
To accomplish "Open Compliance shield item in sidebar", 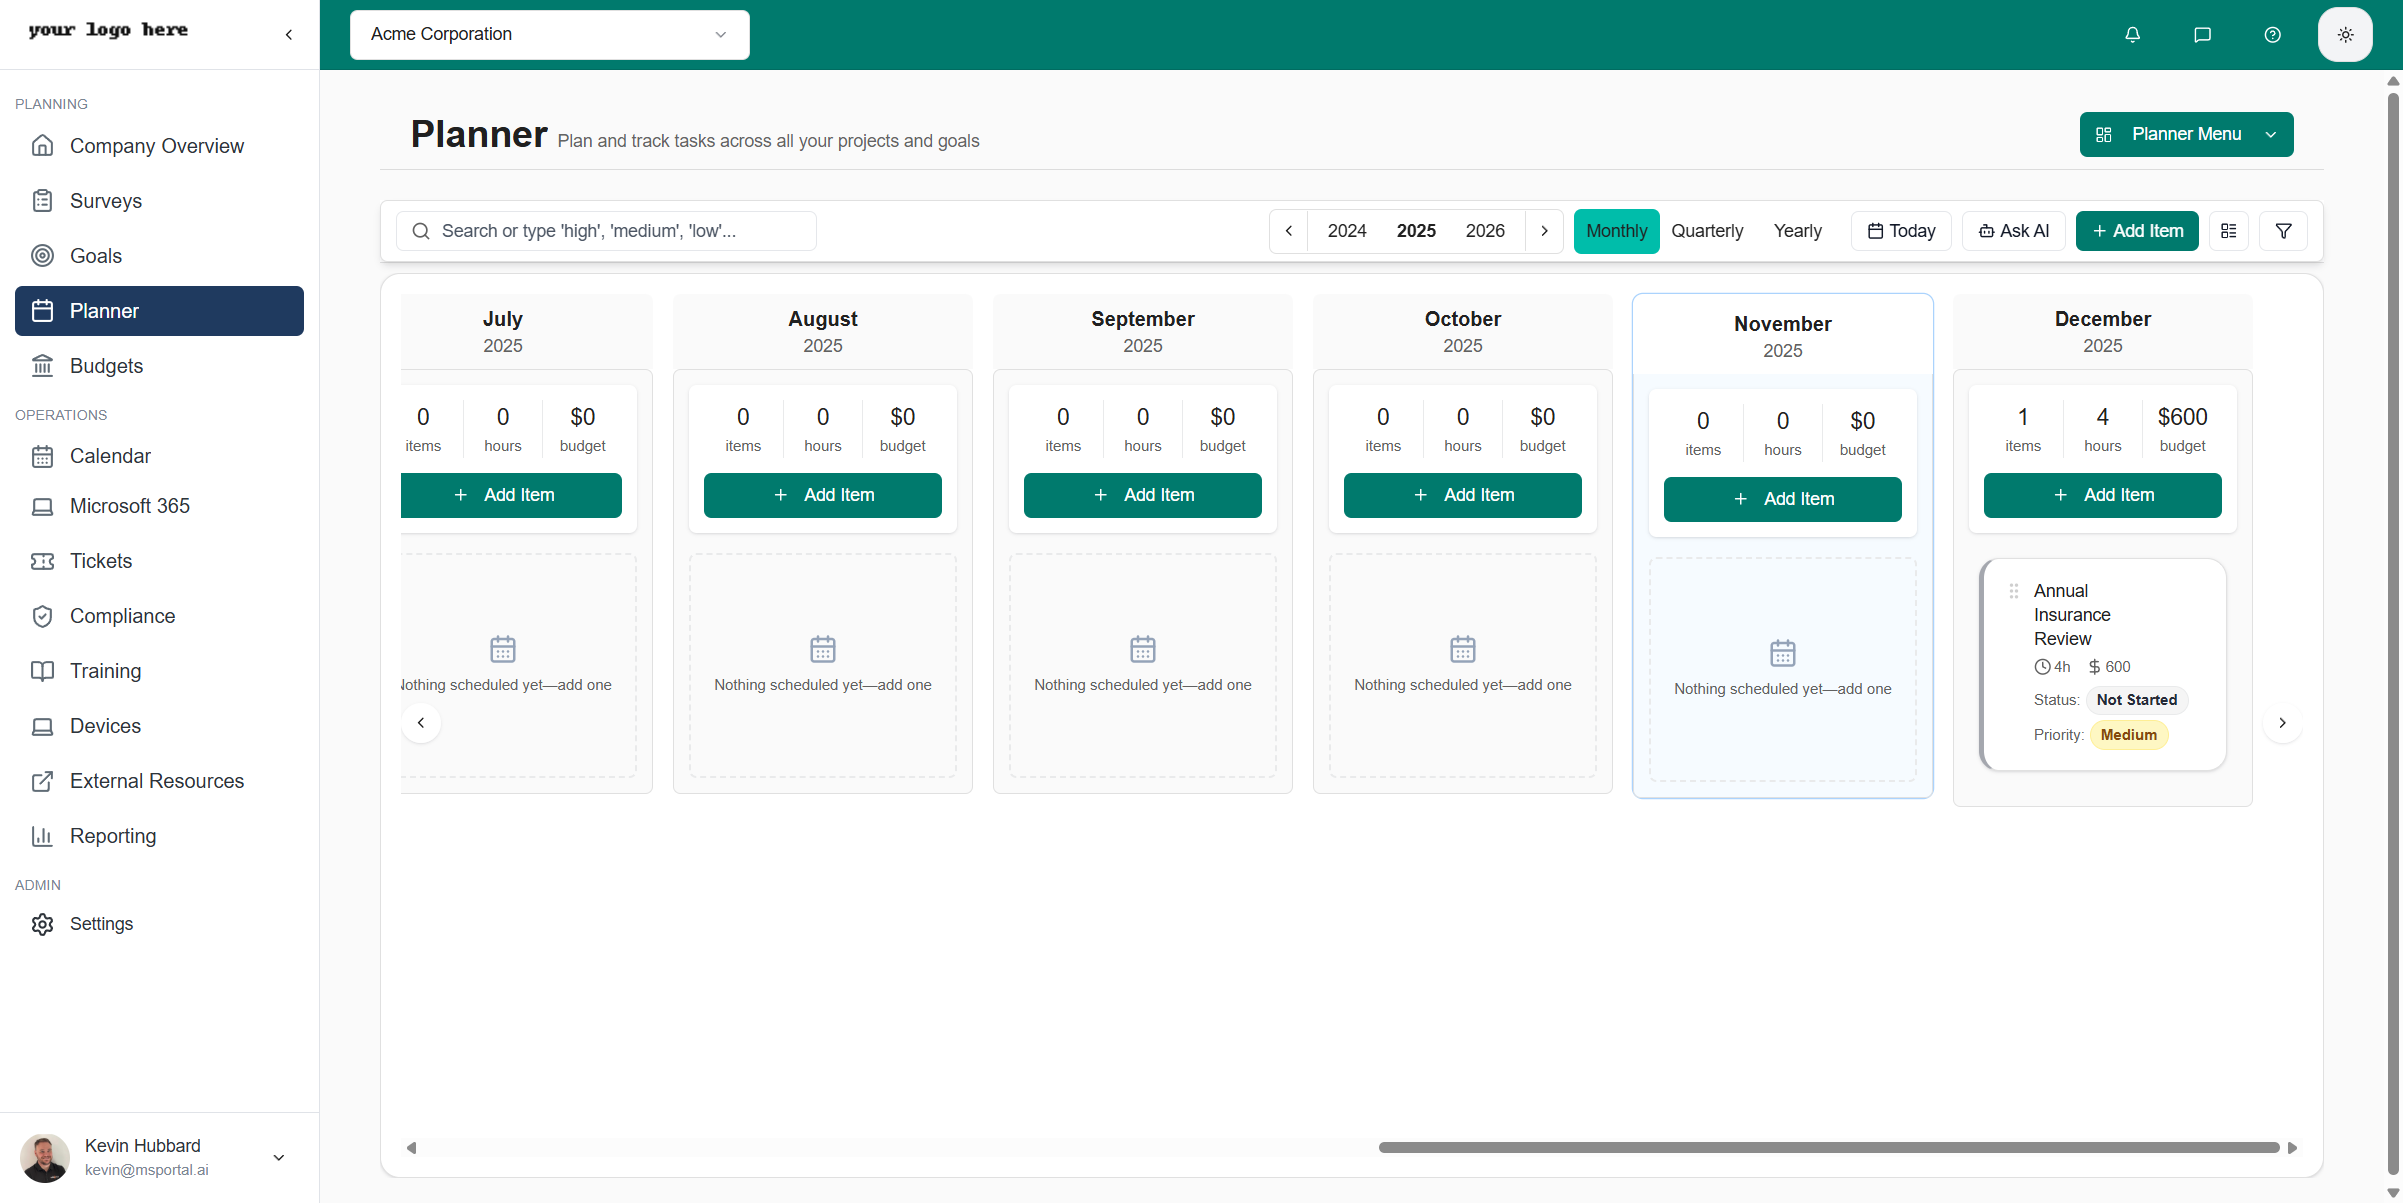I will (x=122, y=616).
